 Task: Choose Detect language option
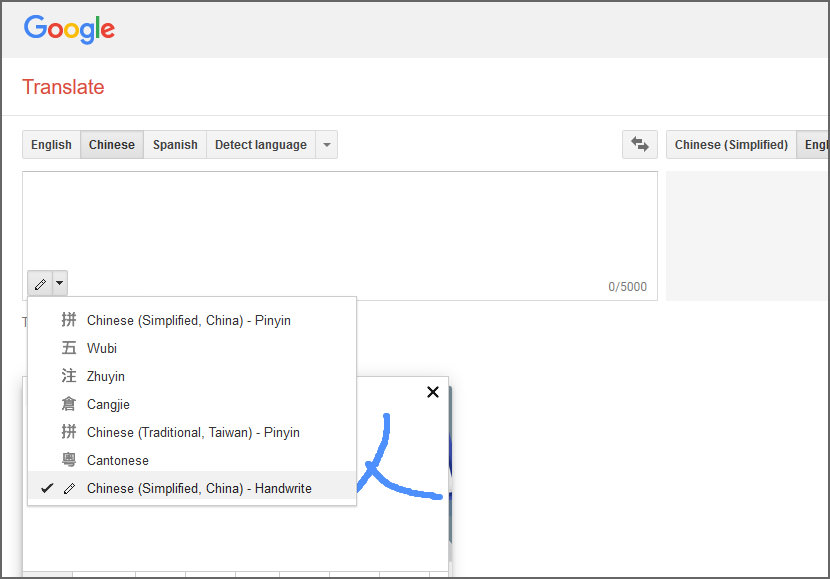click(261, 144)
